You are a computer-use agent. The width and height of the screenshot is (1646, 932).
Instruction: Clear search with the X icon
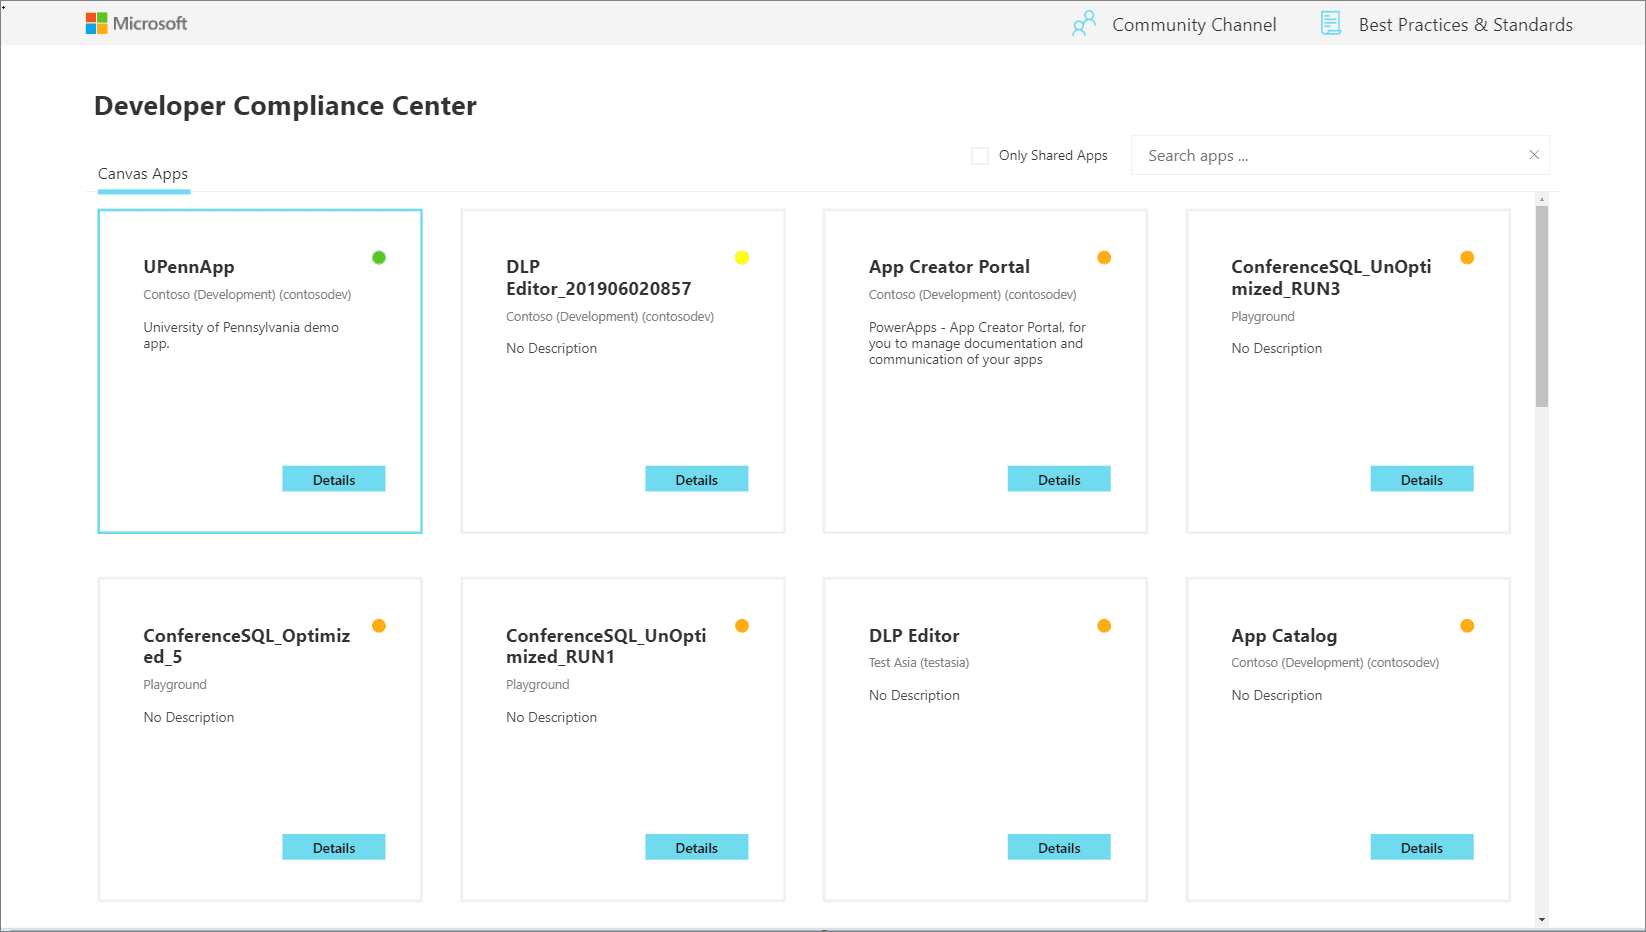[x=1534, y=155]
